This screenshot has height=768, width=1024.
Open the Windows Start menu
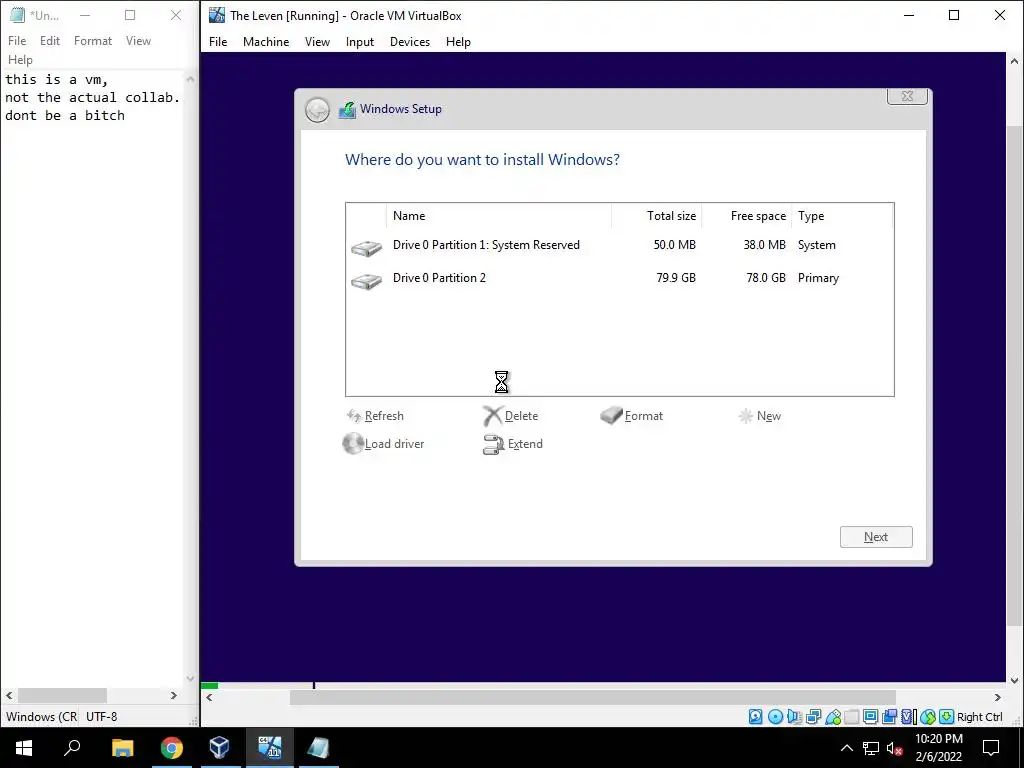pyautogui.click(x=24, y=748)
